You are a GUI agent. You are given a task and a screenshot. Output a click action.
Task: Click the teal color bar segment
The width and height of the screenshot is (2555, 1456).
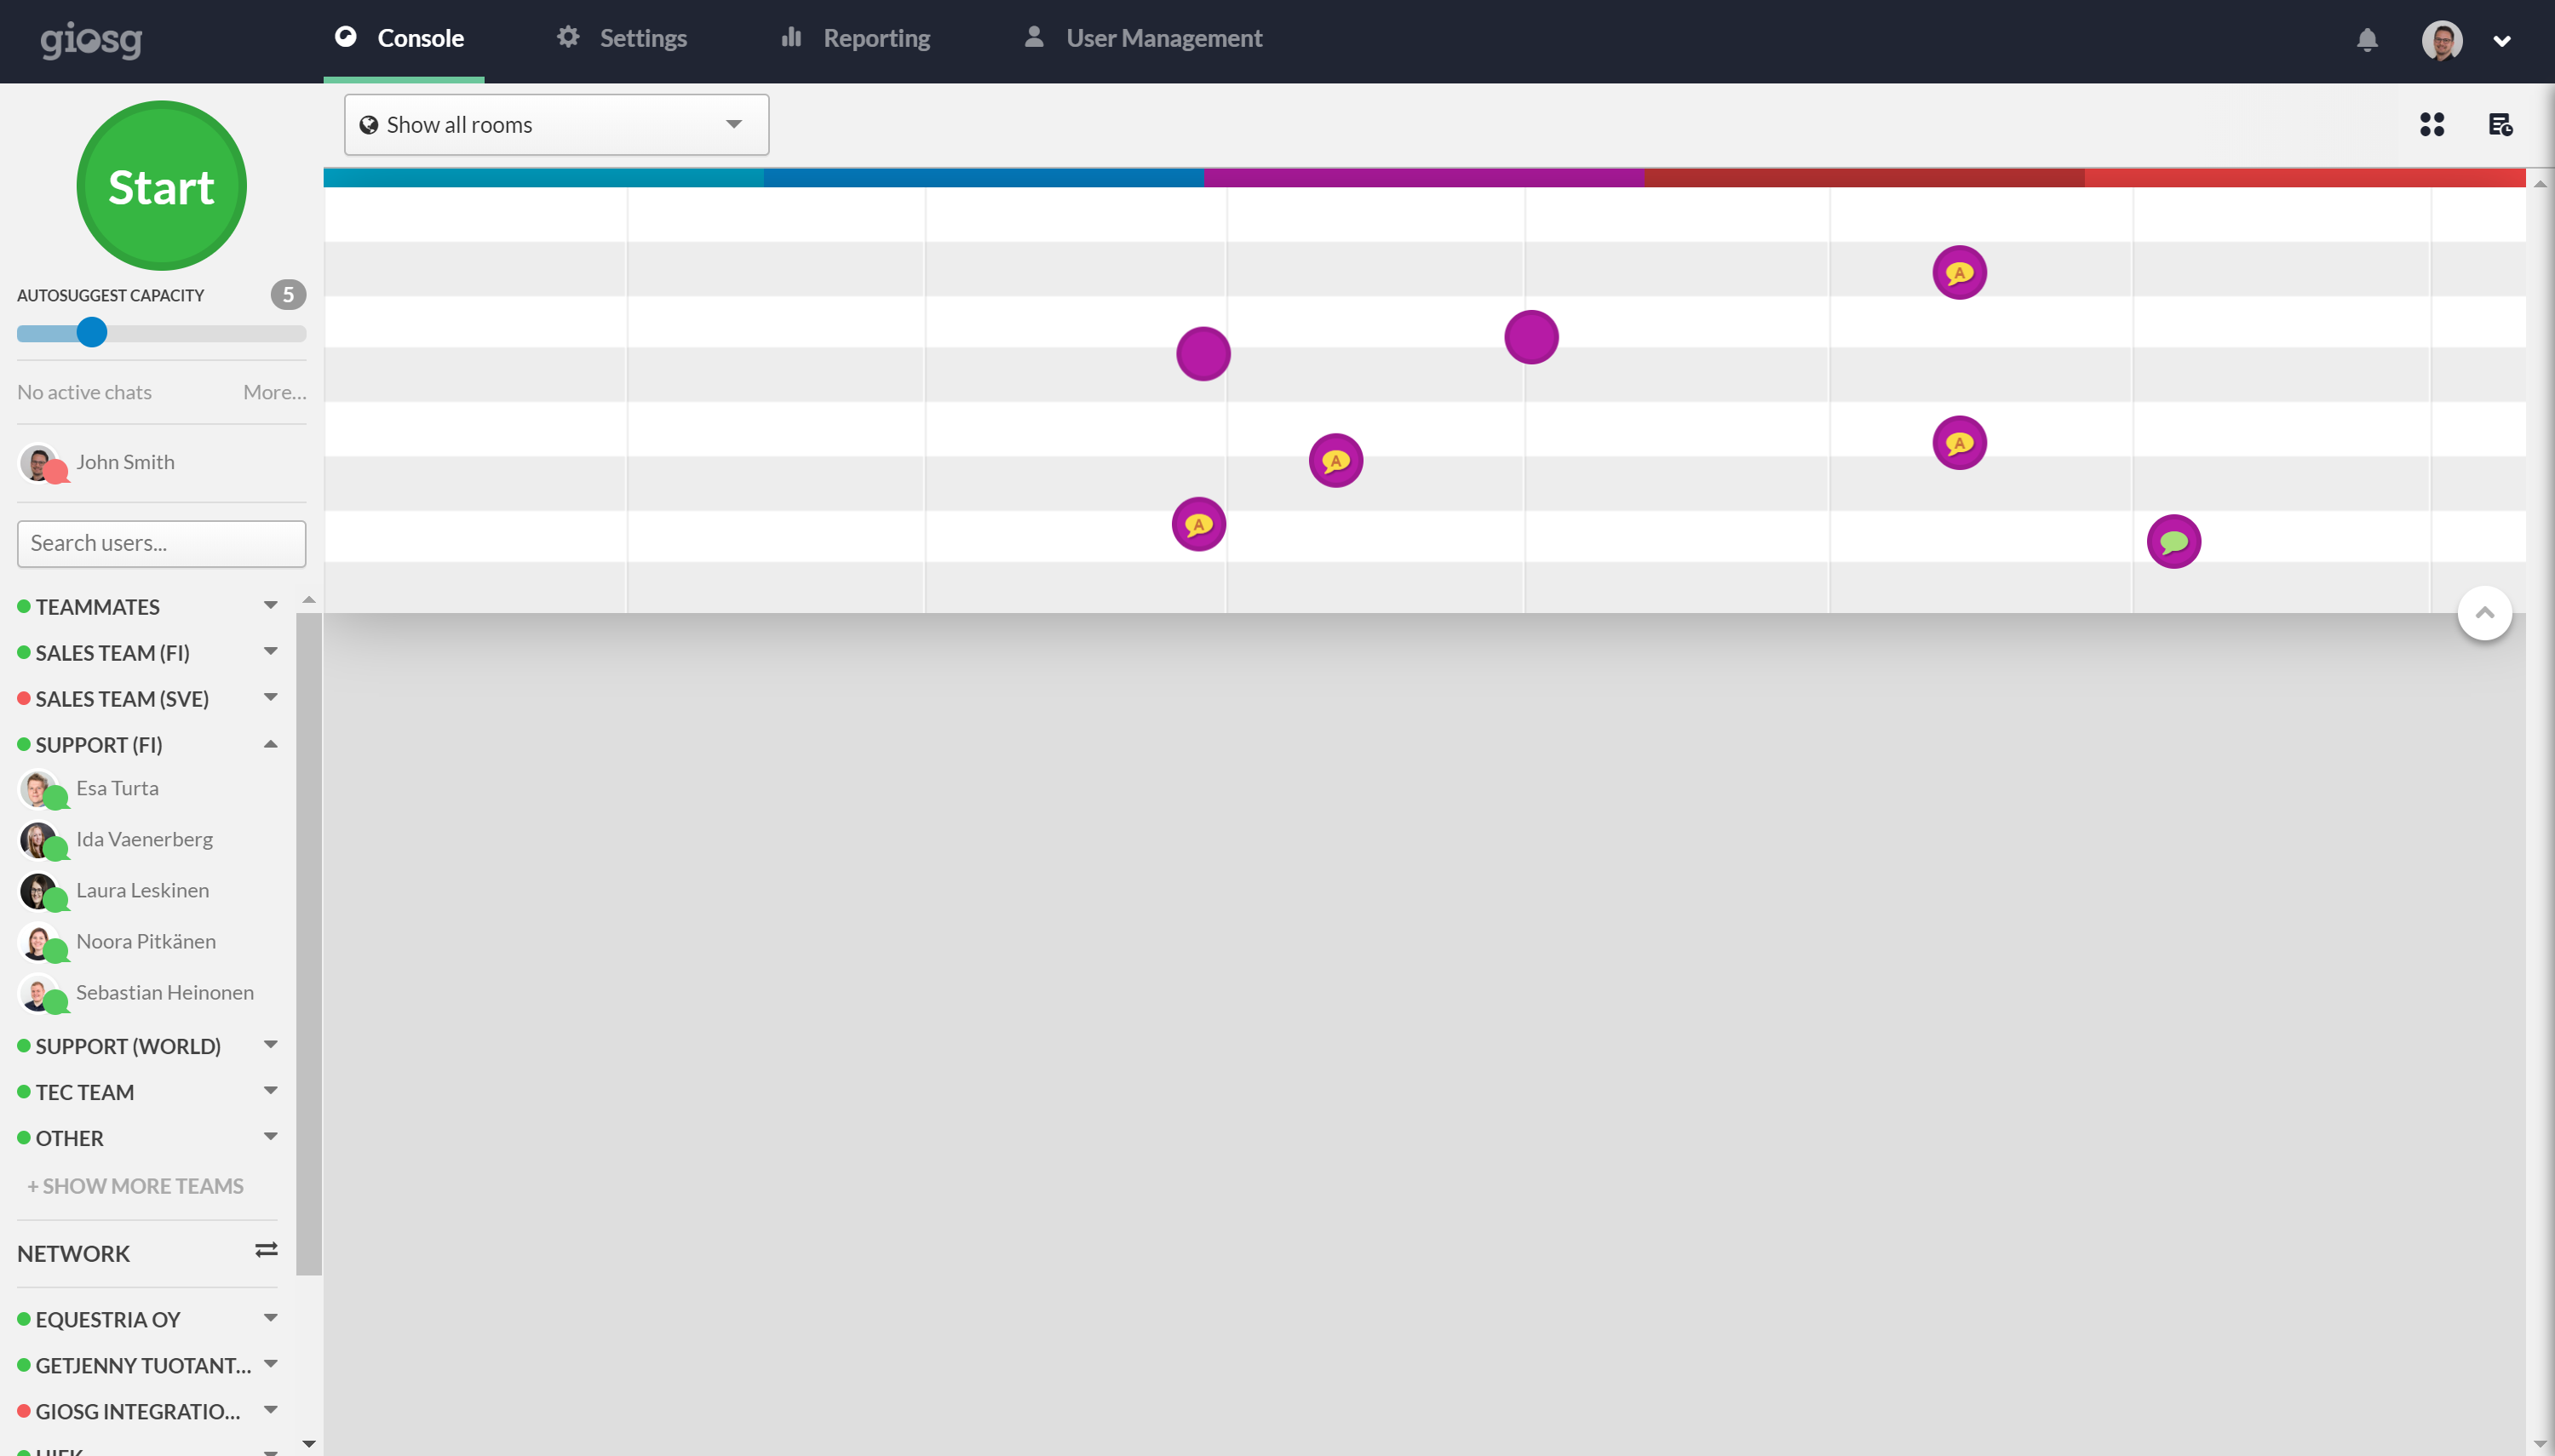click(x=543, y=178)
